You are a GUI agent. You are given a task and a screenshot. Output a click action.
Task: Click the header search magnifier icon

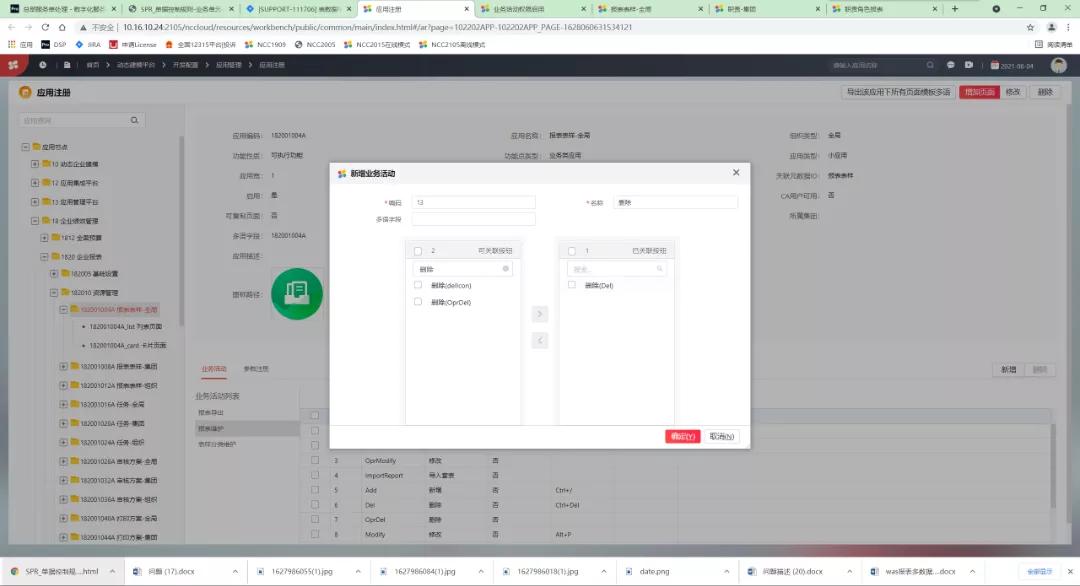click(x=930, y=65)
